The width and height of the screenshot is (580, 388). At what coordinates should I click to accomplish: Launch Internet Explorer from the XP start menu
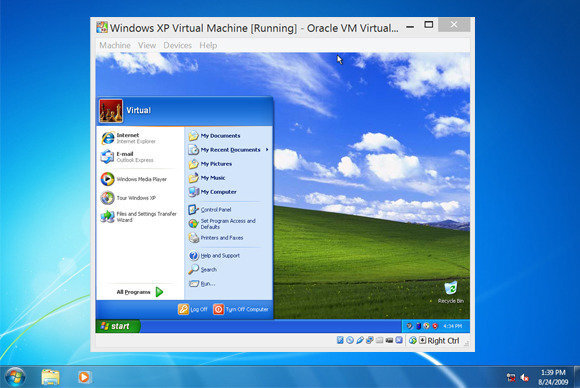[128, 138]
